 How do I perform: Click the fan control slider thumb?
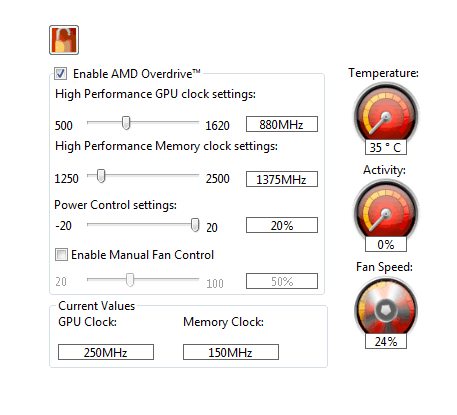tap(130, 280)
